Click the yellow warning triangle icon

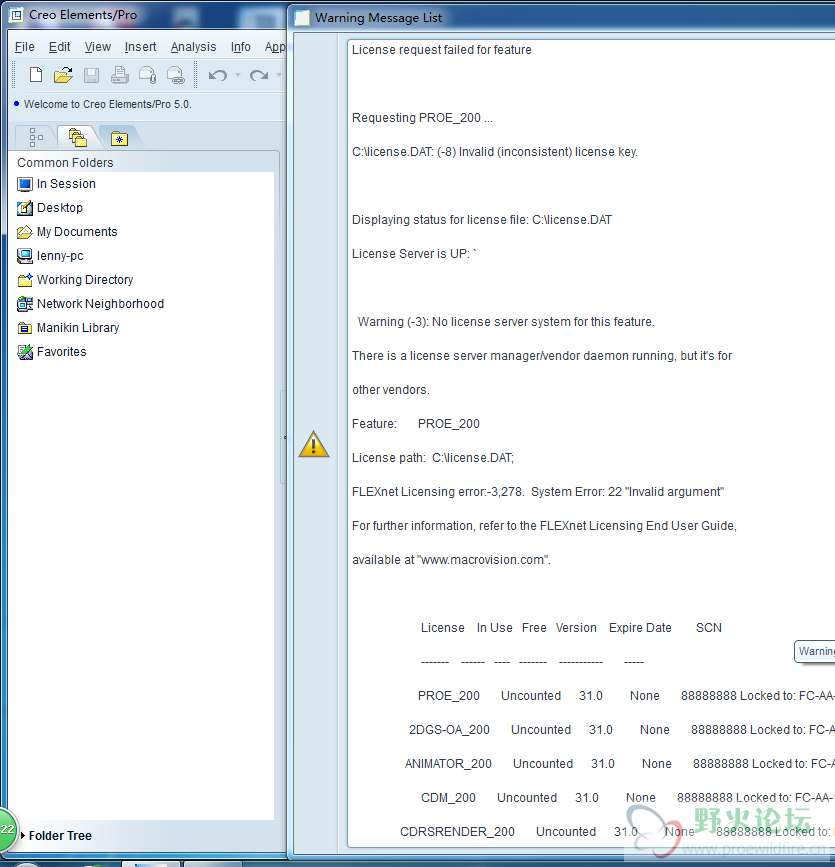pyautogui.click(x=314, y=444)
